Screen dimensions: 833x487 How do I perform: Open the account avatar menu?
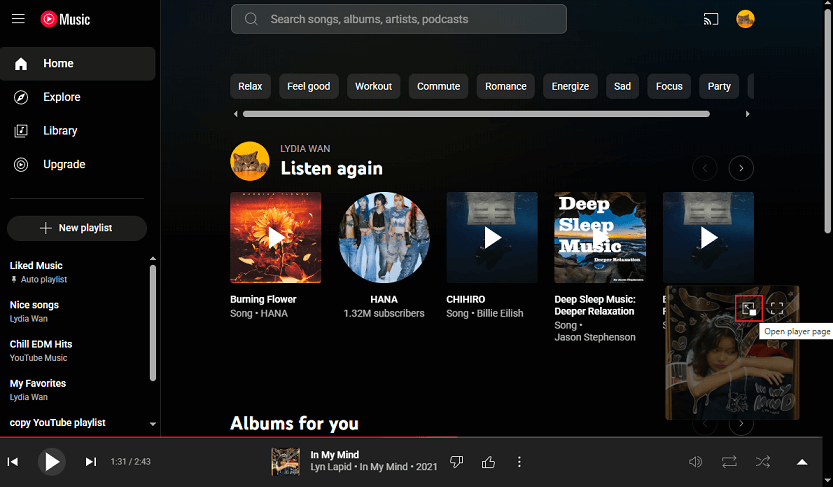745,19
